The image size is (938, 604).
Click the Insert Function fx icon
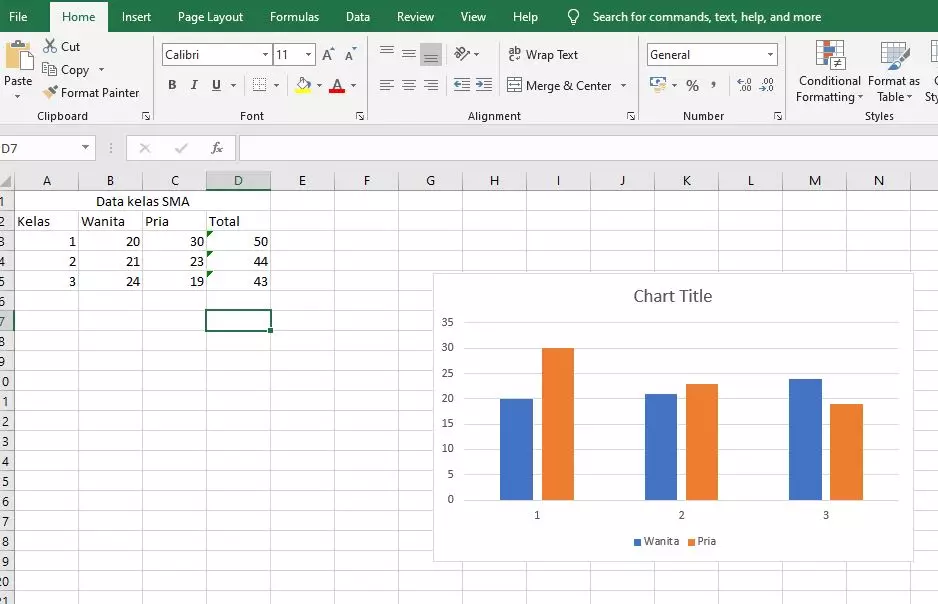click(218, 148)
